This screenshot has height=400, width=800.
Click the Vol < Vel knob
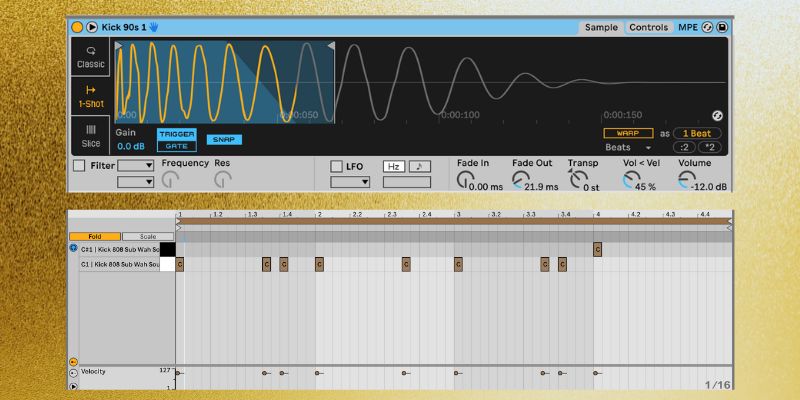tap(631, 179)
